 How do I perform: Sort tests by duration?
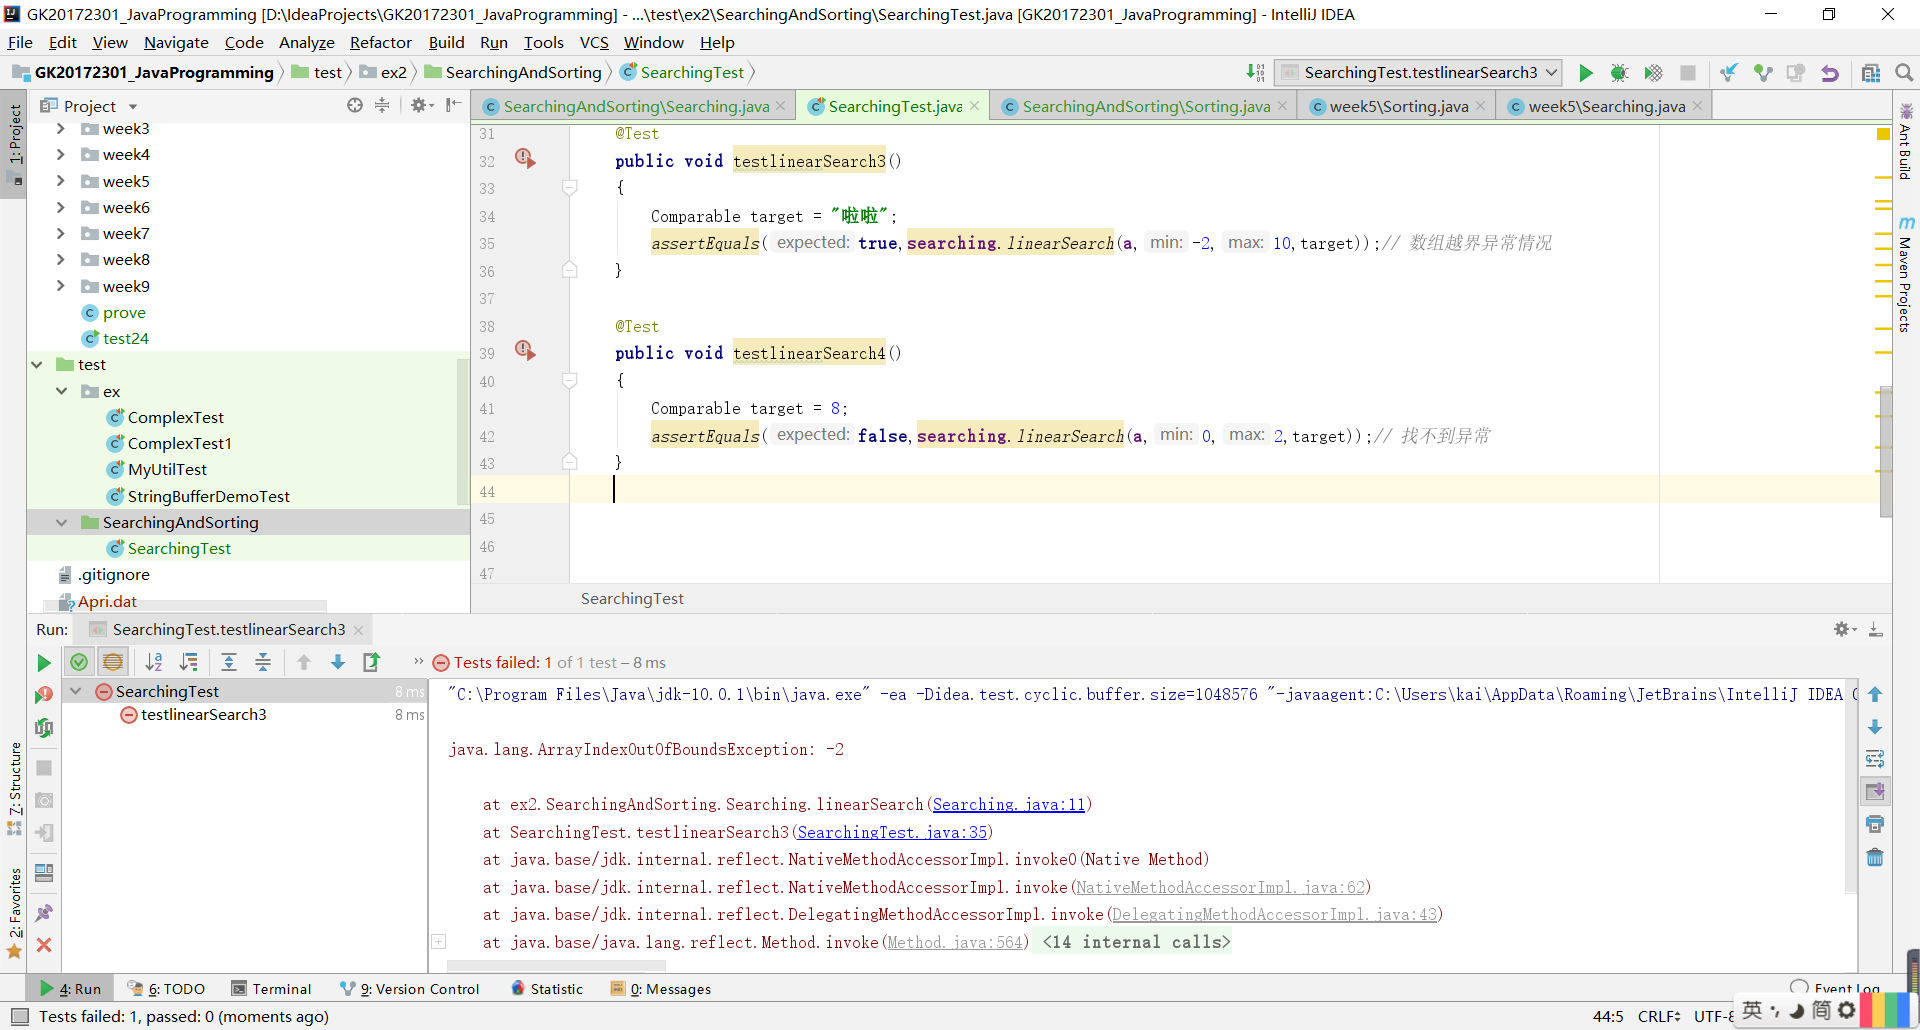[x=189, y=662]
